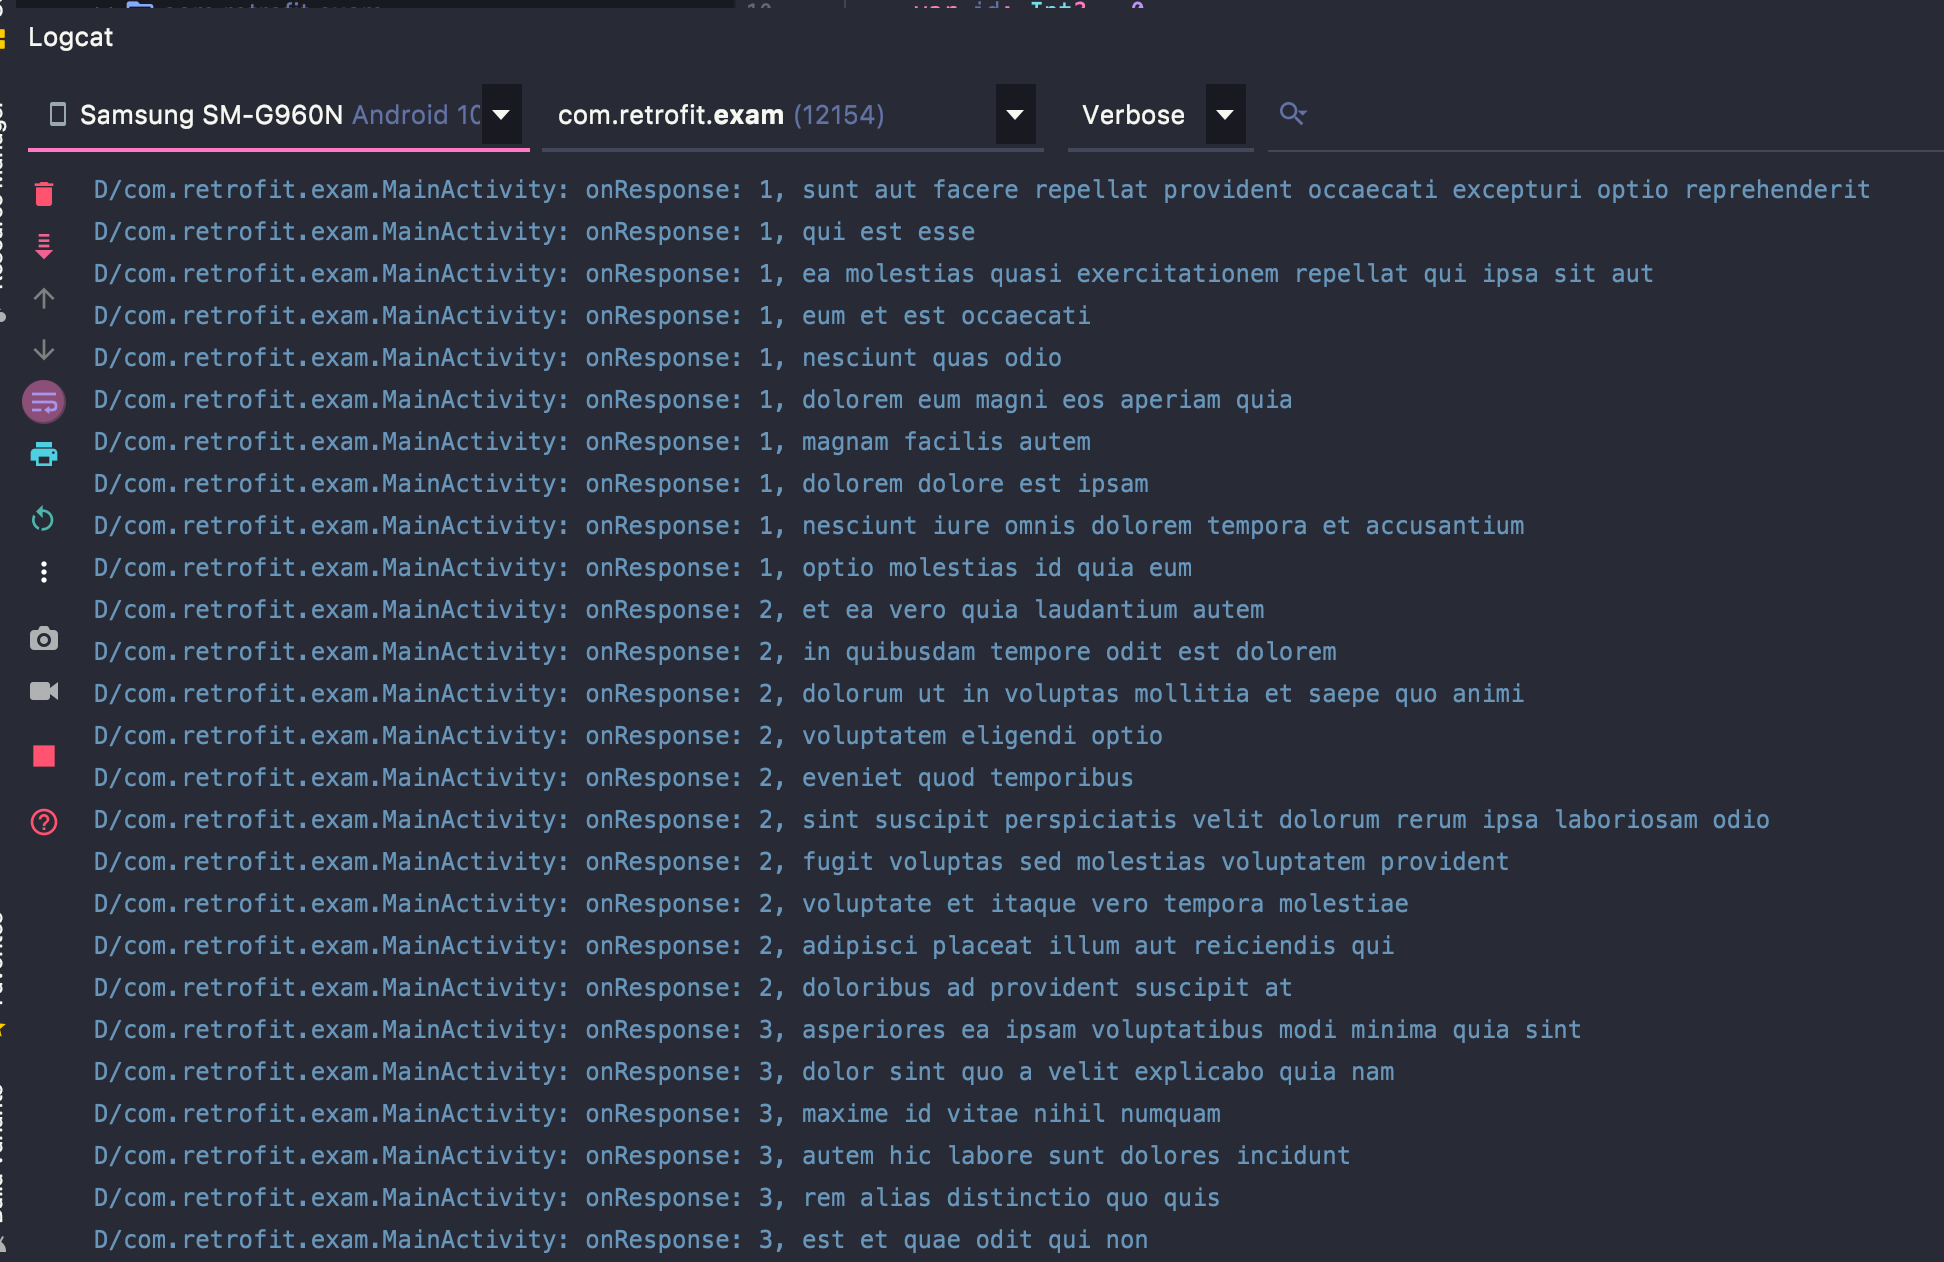Open logcat help question mark icon
The height and width of the screenshot is (1262, 1944).
point(44,822)
